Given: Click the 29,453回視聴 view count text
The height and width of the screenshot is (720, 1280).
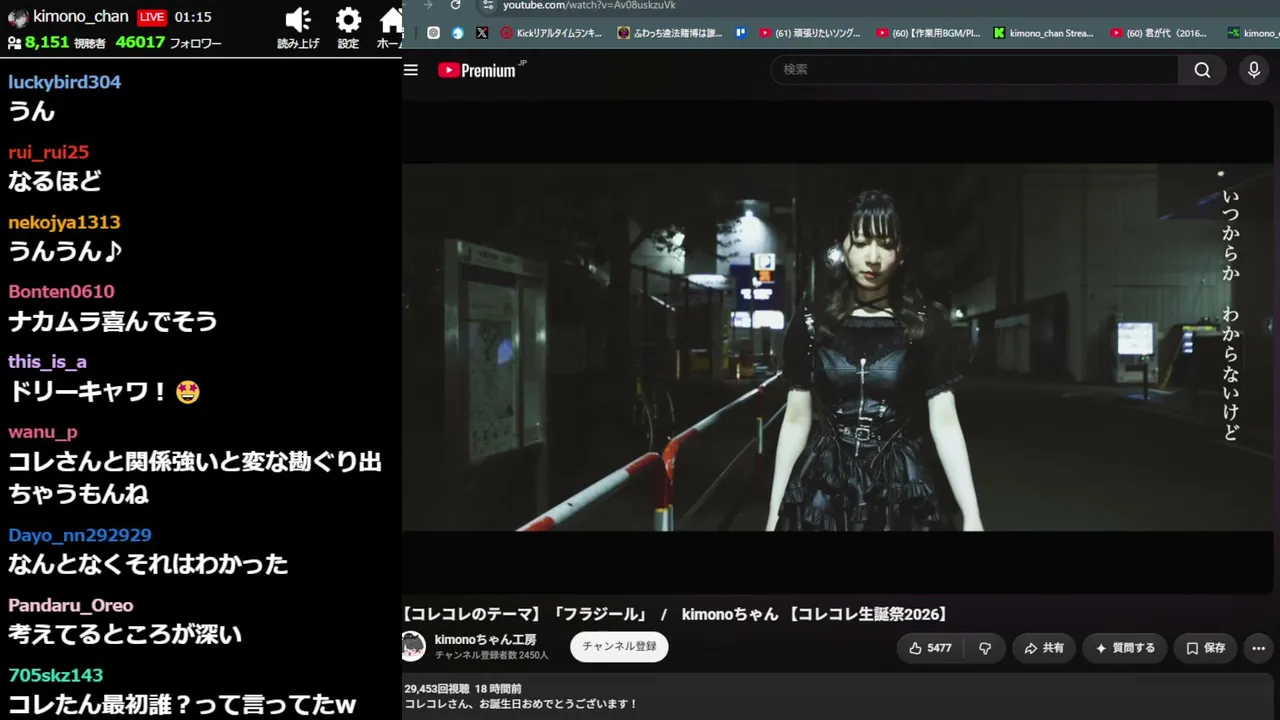Looking at the screenshot, I should point(435,689).
